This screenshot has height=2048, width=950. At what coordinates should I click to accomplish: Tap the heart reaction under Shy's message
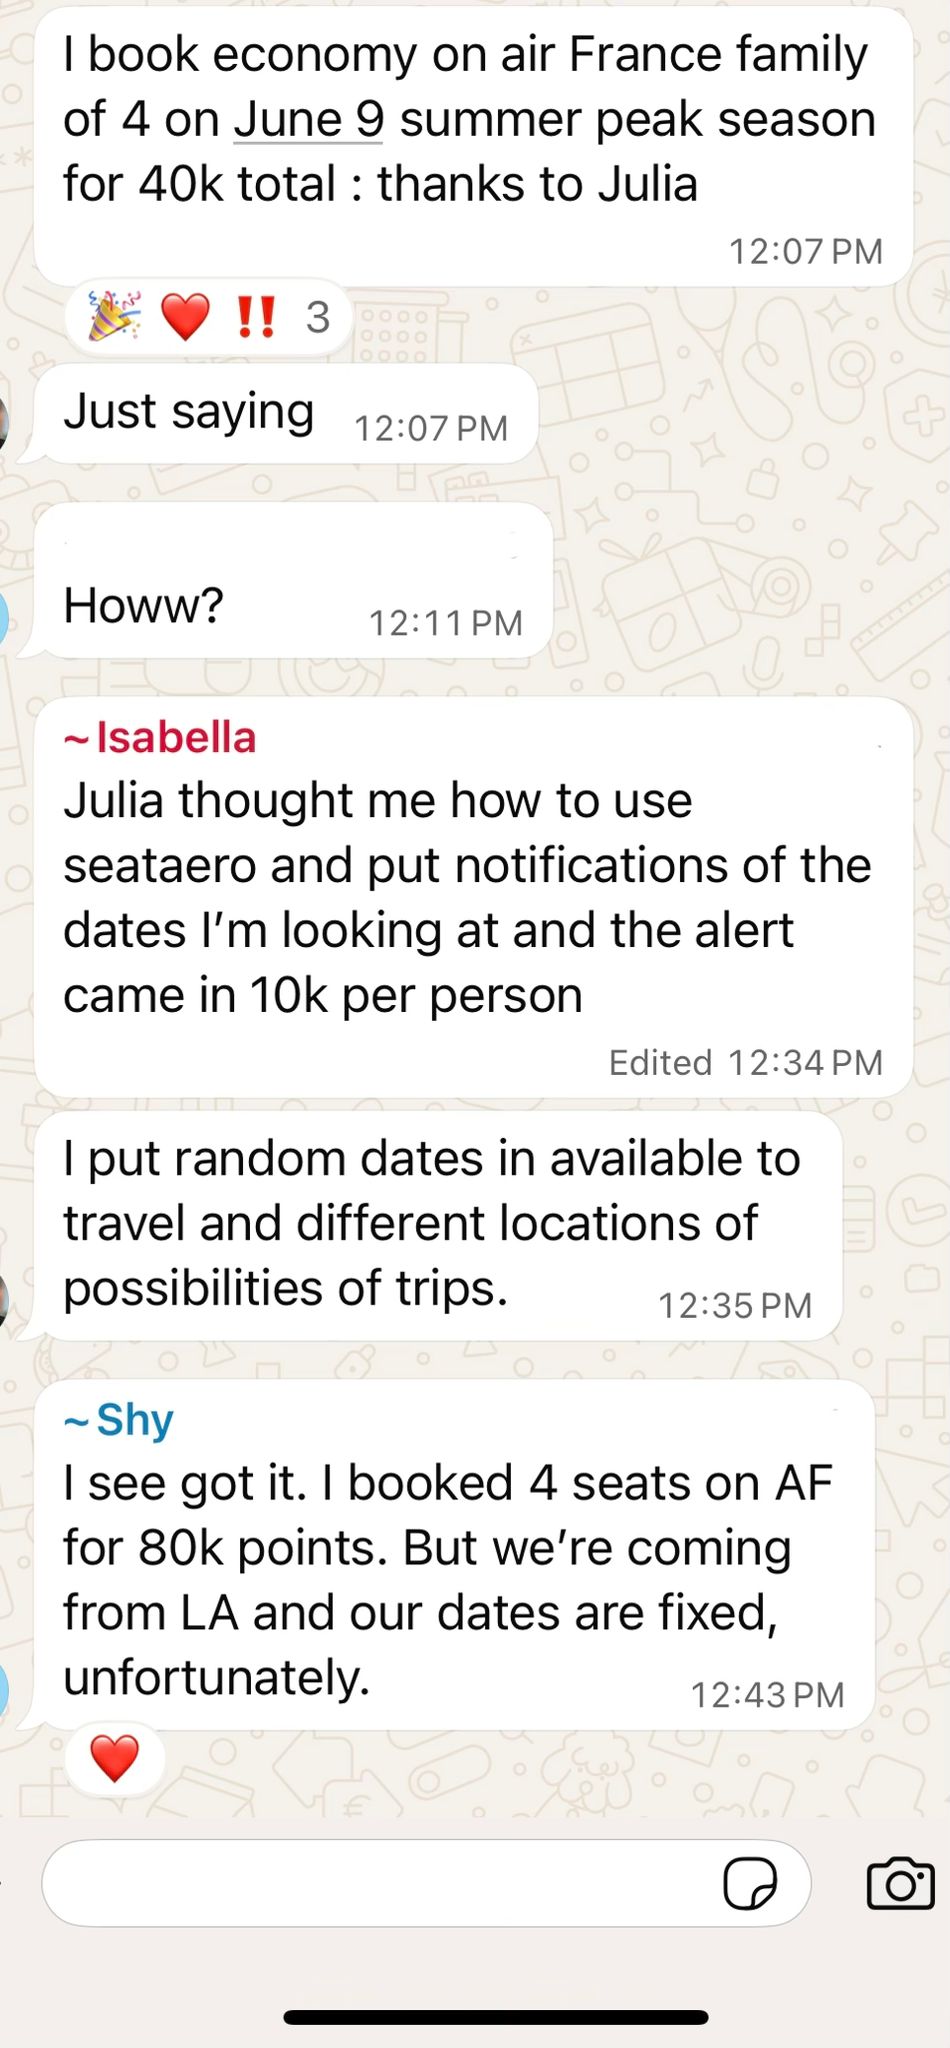[114, 1759]
